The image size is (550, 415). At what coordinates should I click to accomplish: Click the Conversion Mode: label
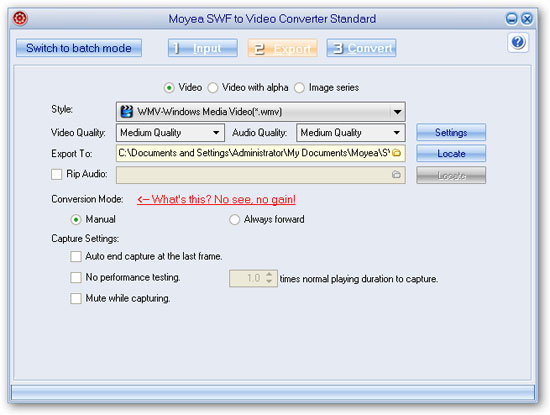pyautogui.click(x=87, y=199)
